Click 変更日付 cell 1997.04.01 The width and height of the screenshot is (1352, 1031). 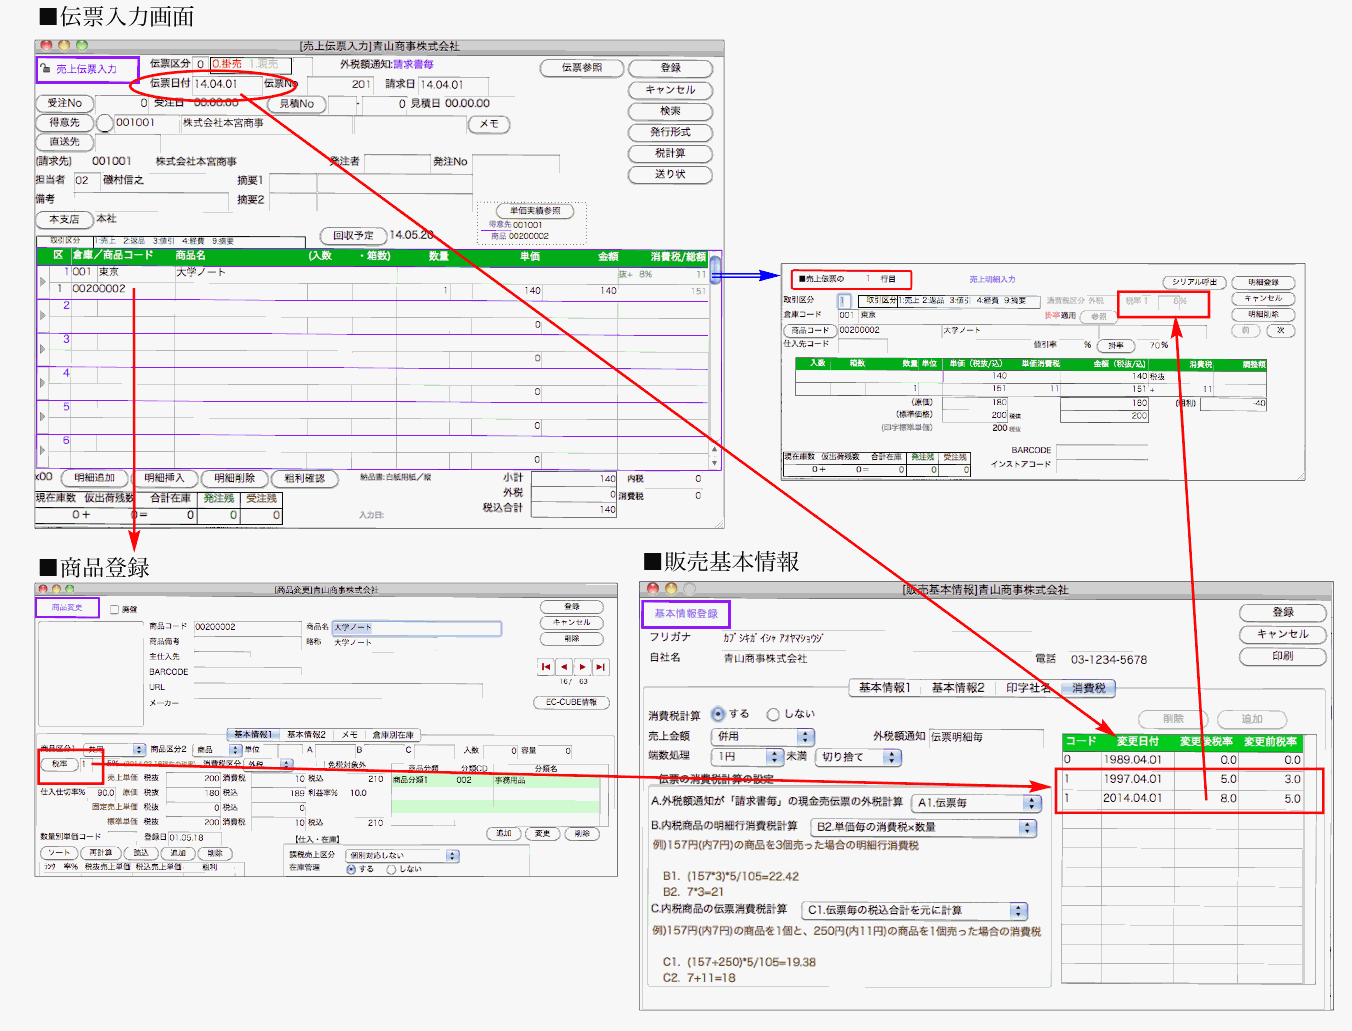1132,779
